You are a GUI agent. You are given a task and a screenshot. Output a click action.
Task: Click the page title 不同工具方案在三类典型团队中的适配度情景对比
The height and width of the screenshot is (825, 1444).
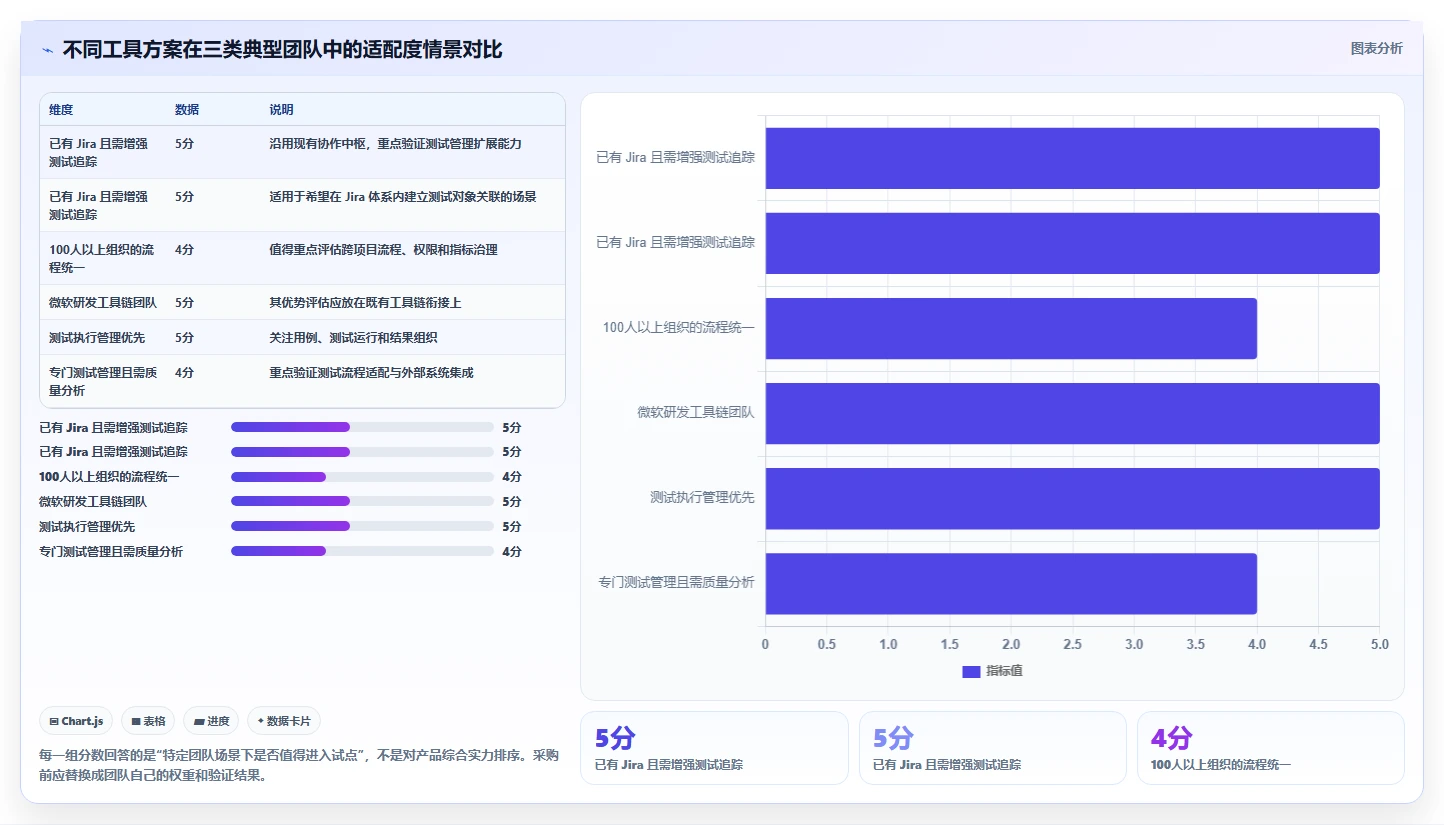click(282, 49)
